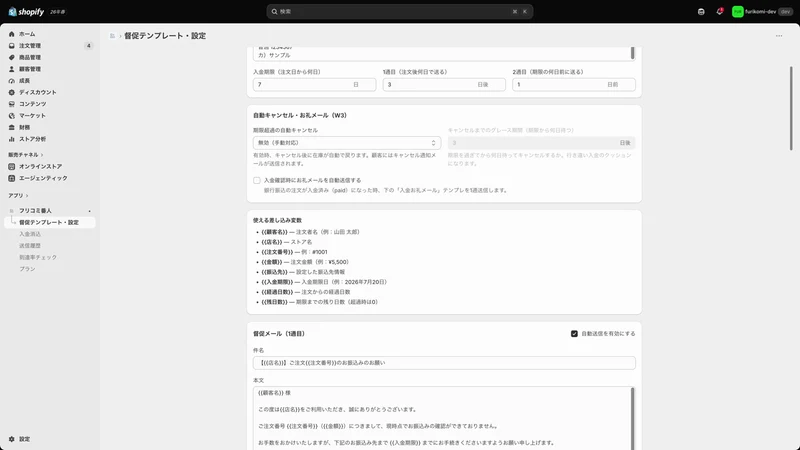Focus the top search bar
Screen dimensions: 800x450
pyautogui.click(x=399, y=12)
